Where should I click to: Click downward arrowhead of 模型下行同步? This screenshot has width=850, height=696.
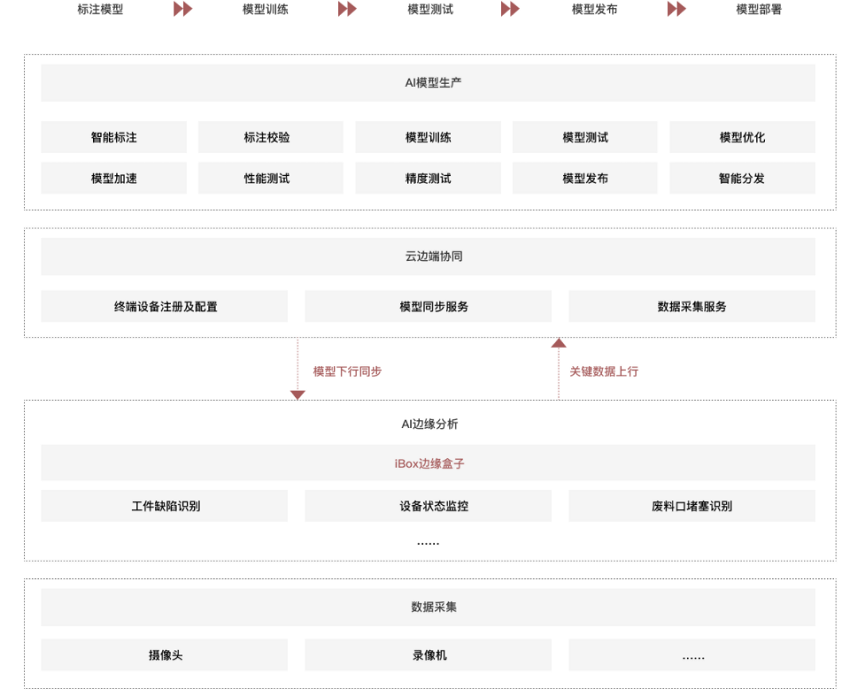click(x=298, y=395)
